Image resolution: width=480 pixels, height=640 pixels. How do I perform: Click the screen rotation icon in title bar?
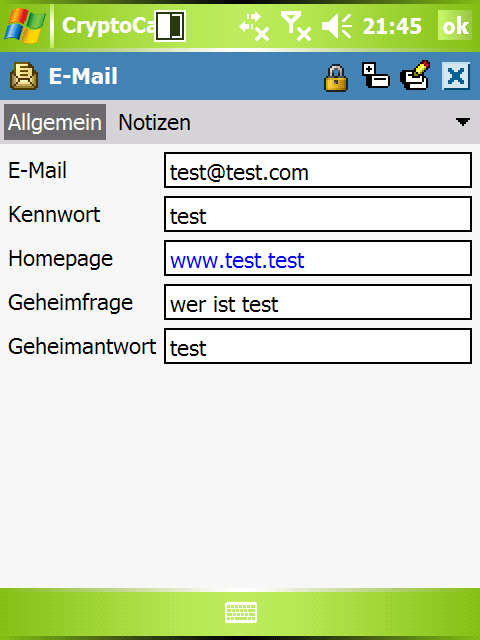pyautogui.click(x=170, y=26)
